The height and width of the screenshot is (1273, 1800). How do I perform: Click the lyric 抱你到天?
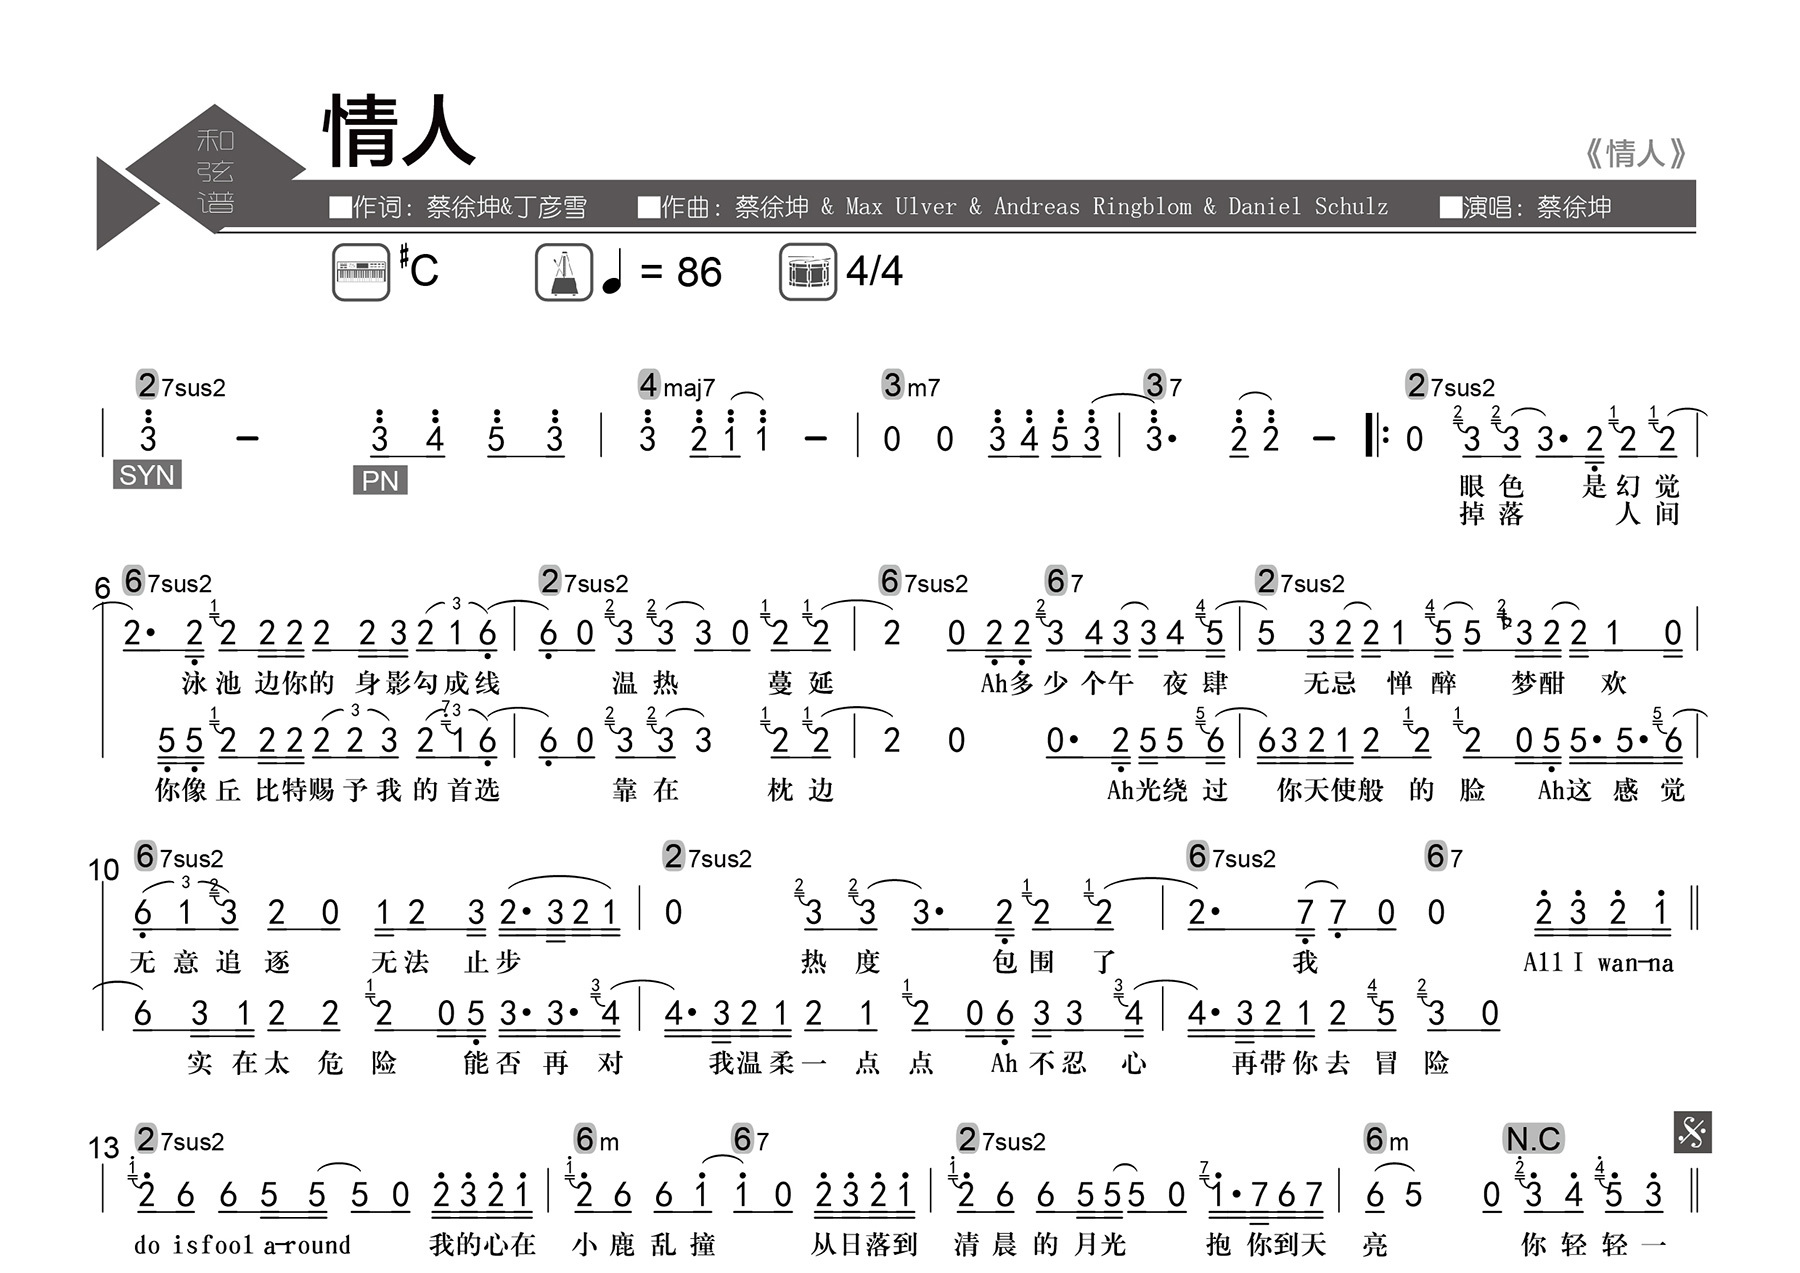[x=1266, y=1244]
